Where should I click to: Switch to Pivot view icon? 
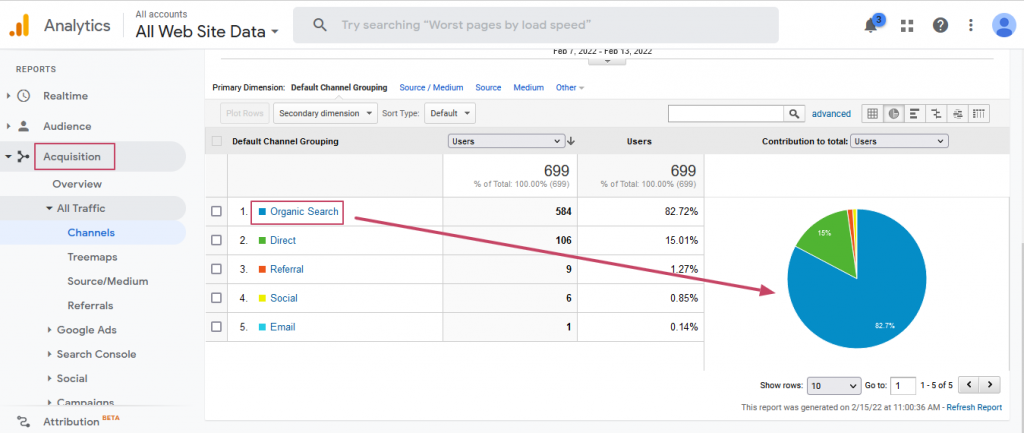[978, 114]
